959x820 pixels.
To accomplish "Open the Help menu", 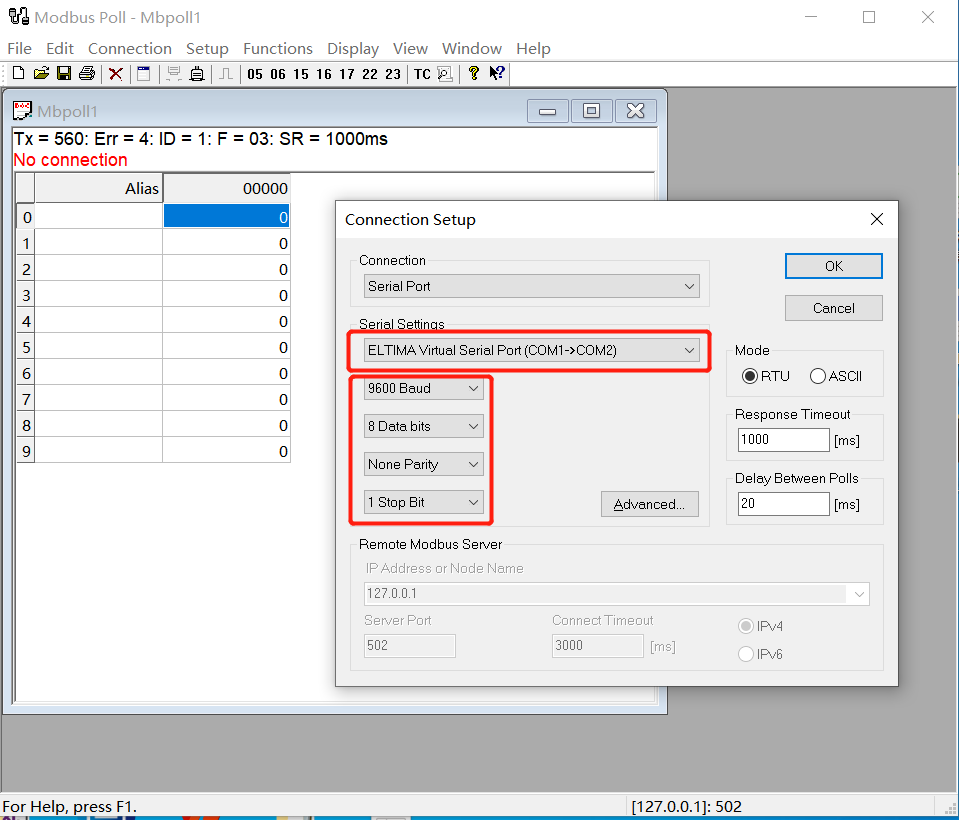I will pos(533,48).
